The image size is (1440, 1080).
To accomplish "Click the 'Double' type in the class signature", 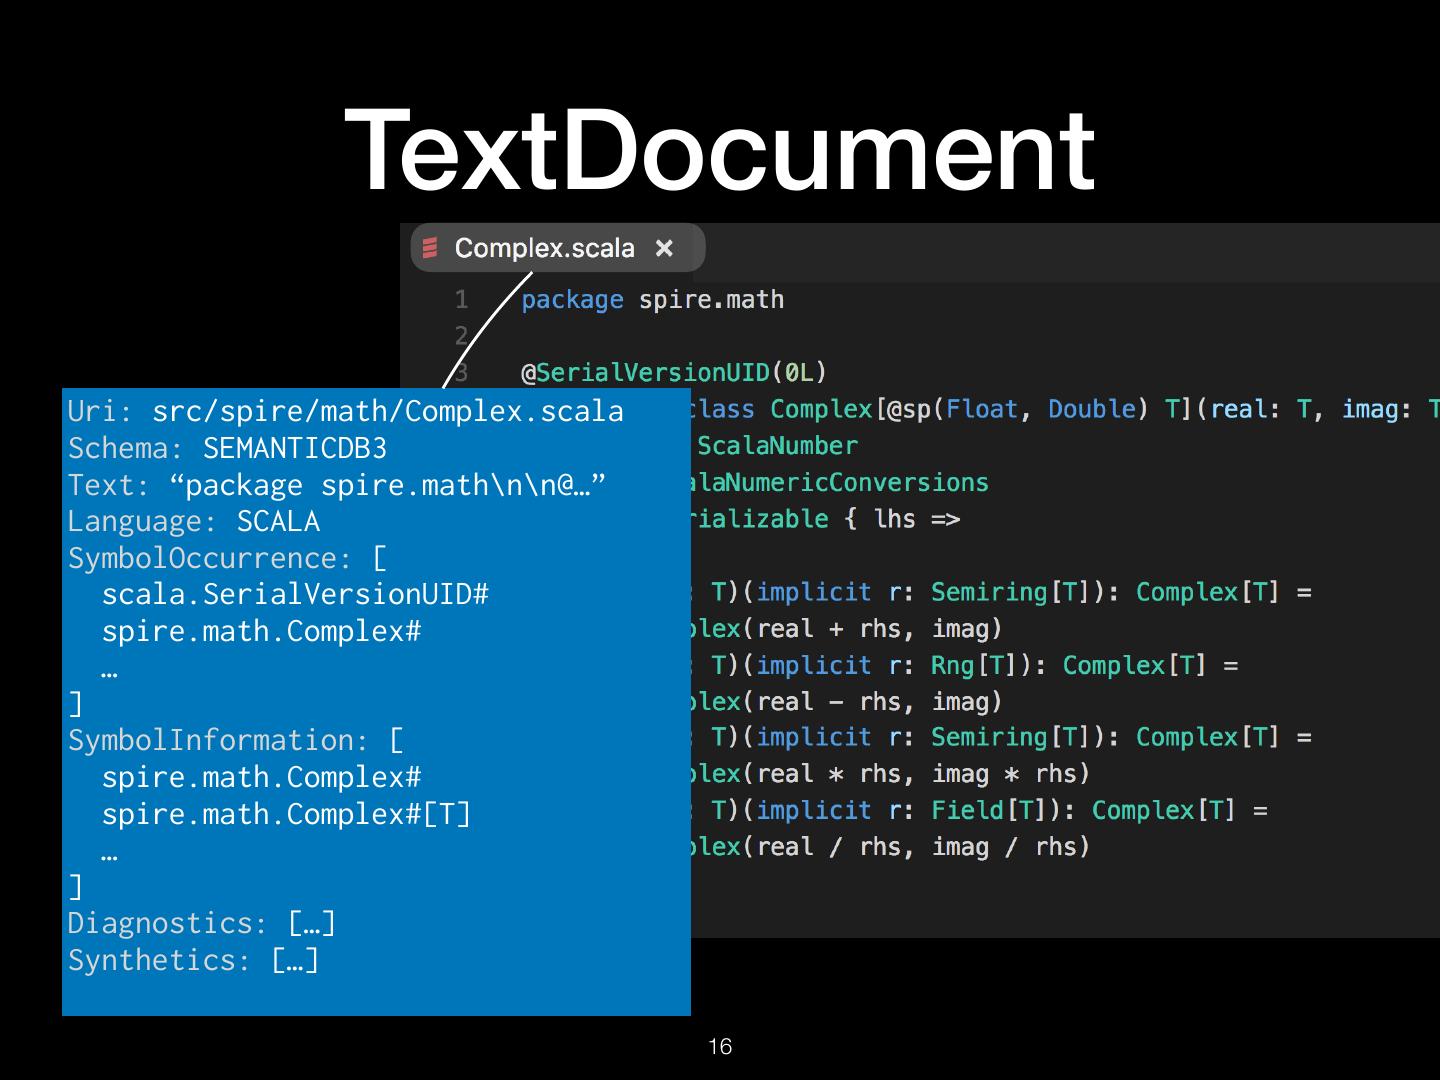I will 1091,409.
